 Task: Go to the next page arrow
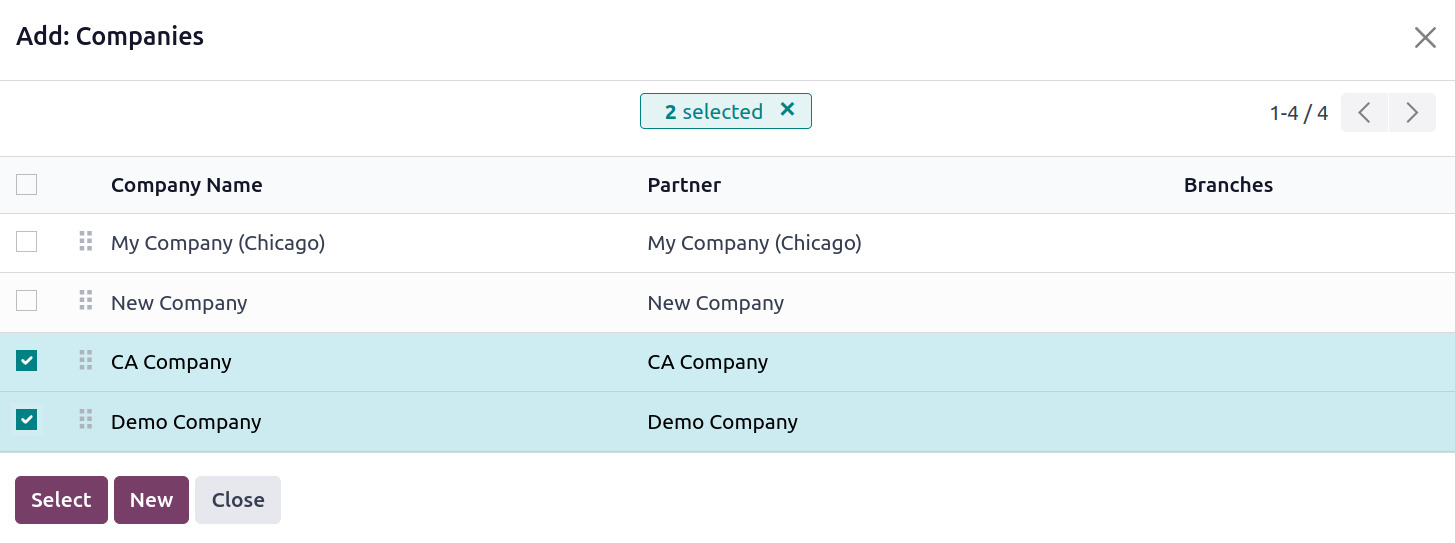1412,113
